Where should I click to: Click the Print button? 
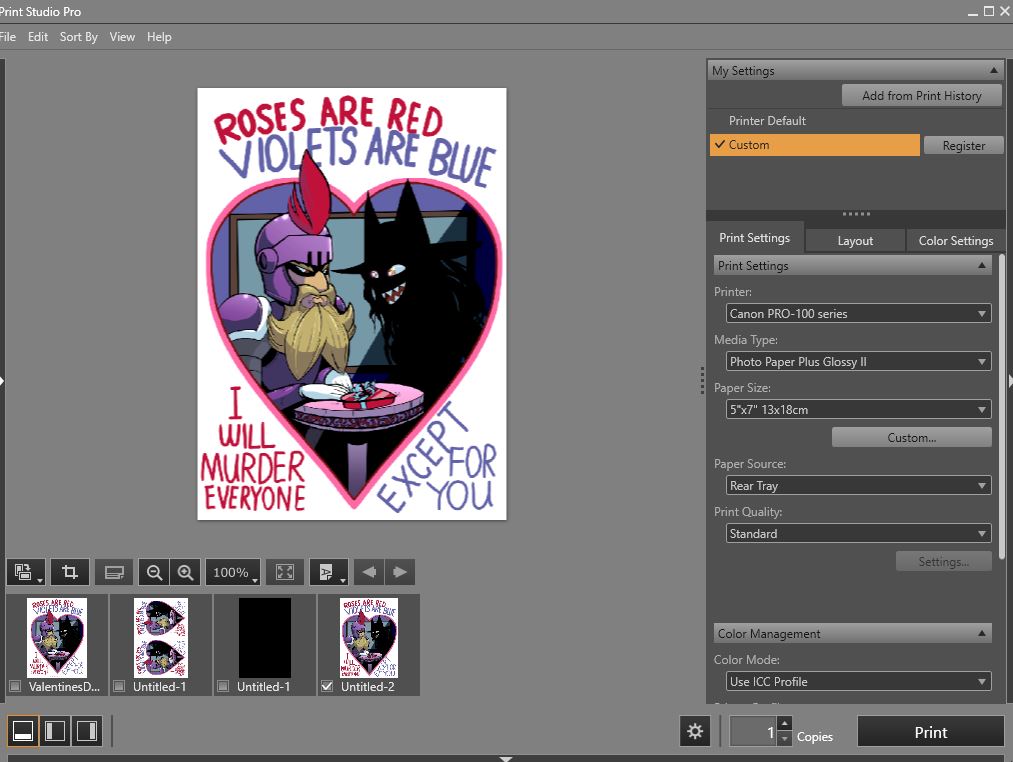(930, 732)
